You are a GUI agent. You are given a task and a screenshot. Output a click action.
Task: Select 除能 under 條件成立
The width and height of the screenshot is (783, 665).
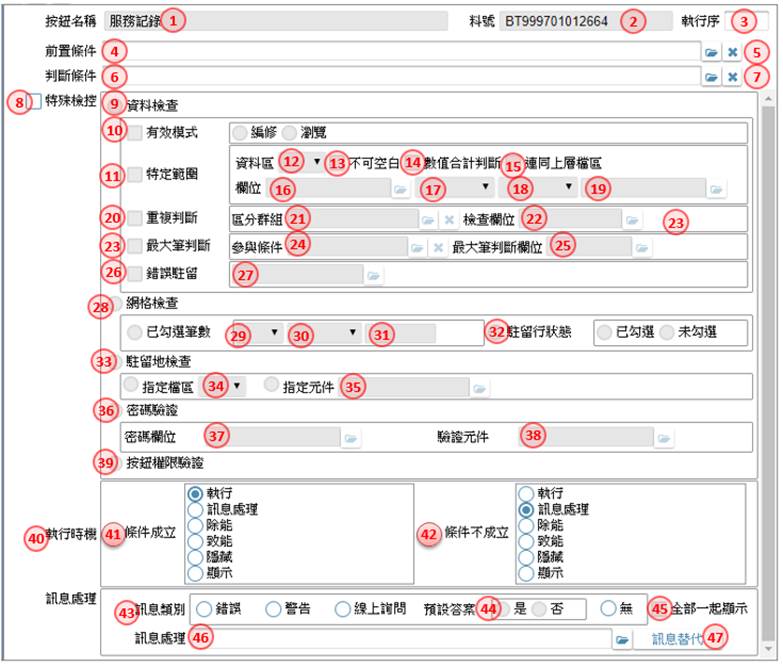point(195,526)
